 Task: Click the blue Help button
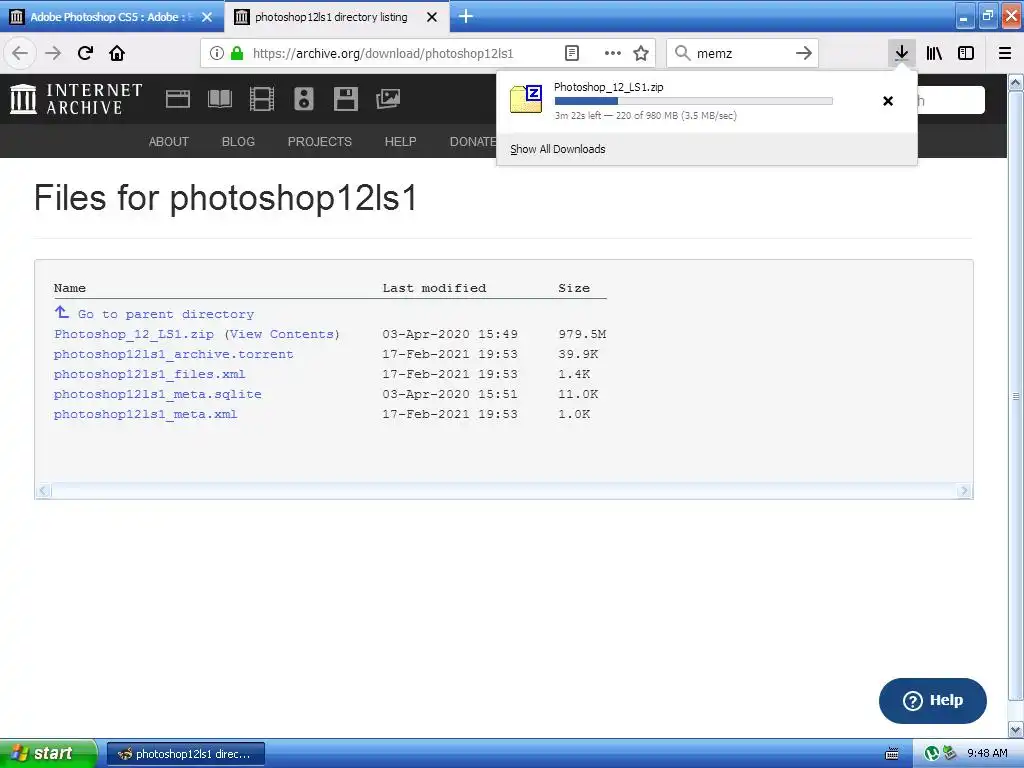pos(933,701)
